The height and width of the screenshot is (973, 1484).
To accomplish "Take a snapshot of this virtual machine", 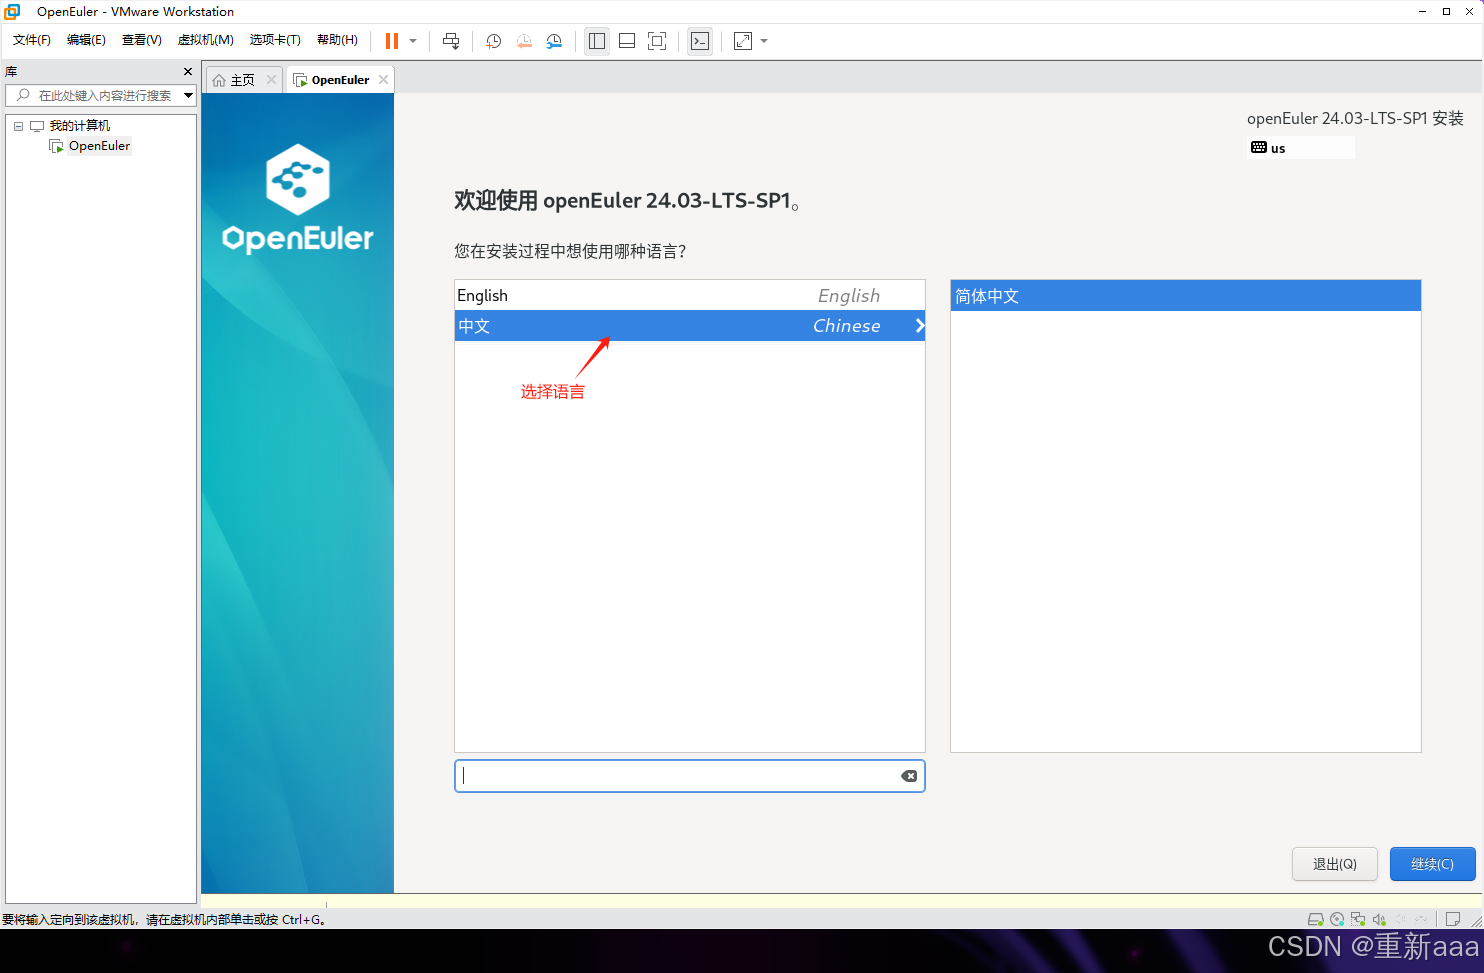I will coord(494,41).
